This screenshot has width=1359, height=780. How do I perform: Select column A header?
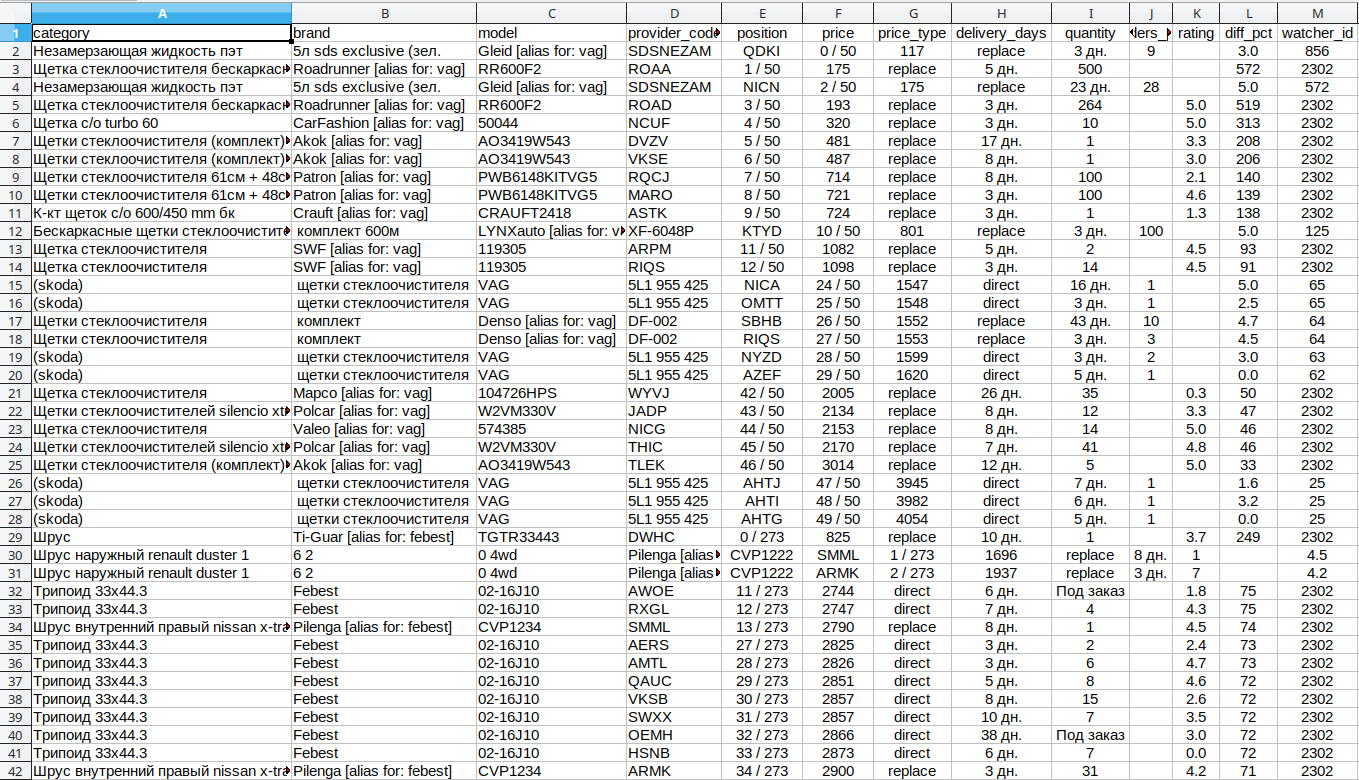(161, 14)
